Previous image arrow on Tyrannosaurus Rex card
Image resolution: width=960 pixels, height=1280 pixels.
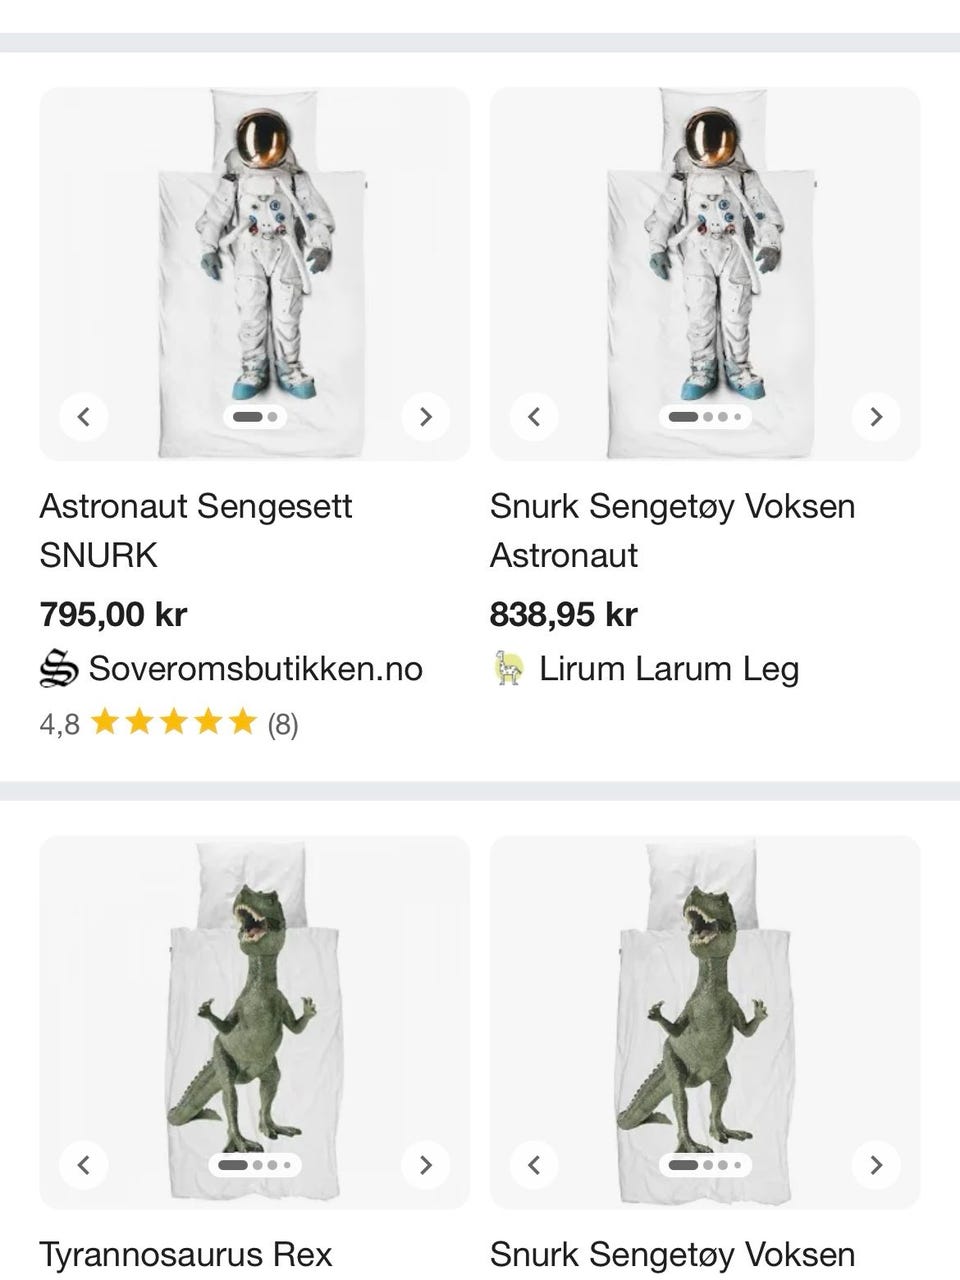84,1164
